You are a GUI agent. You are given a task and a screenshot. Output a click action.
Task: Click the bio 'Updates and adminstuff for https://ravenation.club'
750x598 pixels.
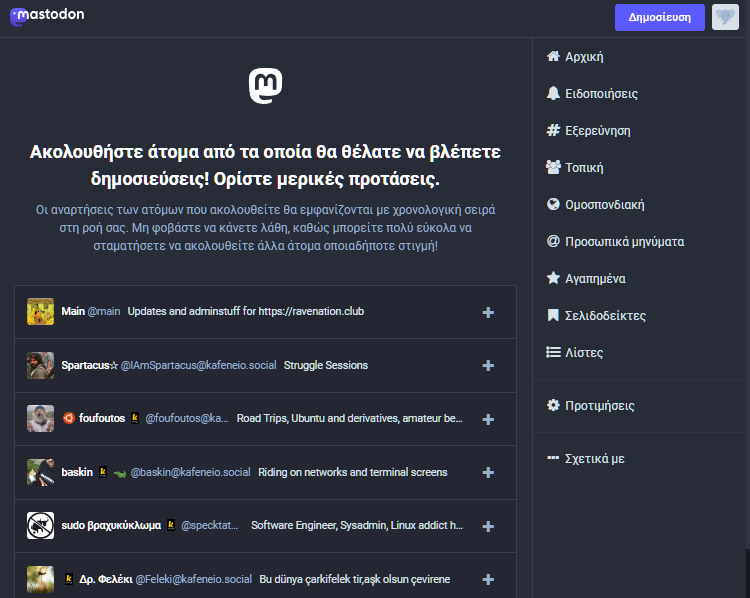coord(245,311)
